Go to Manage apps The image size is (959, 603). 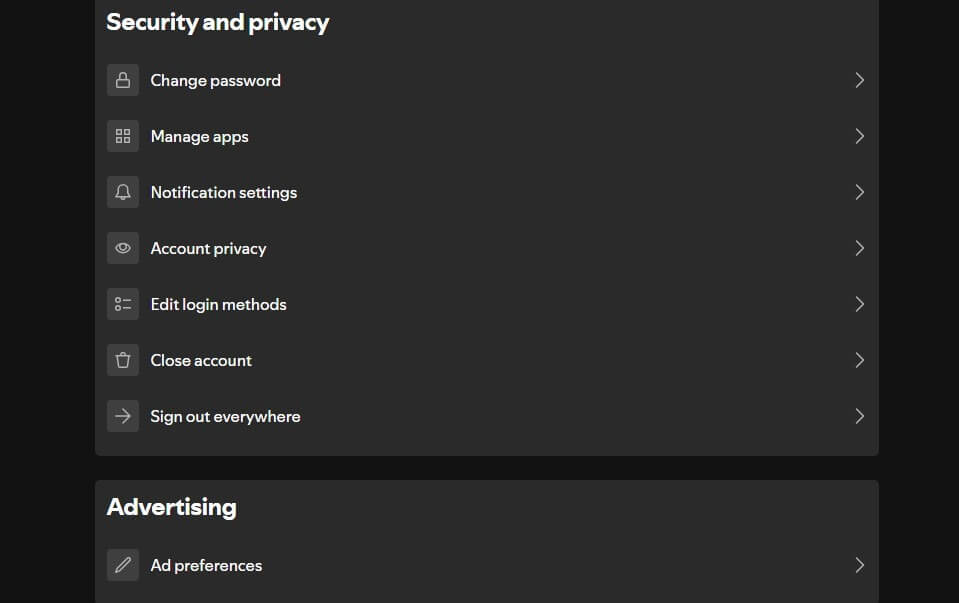(x=199, y=136)
